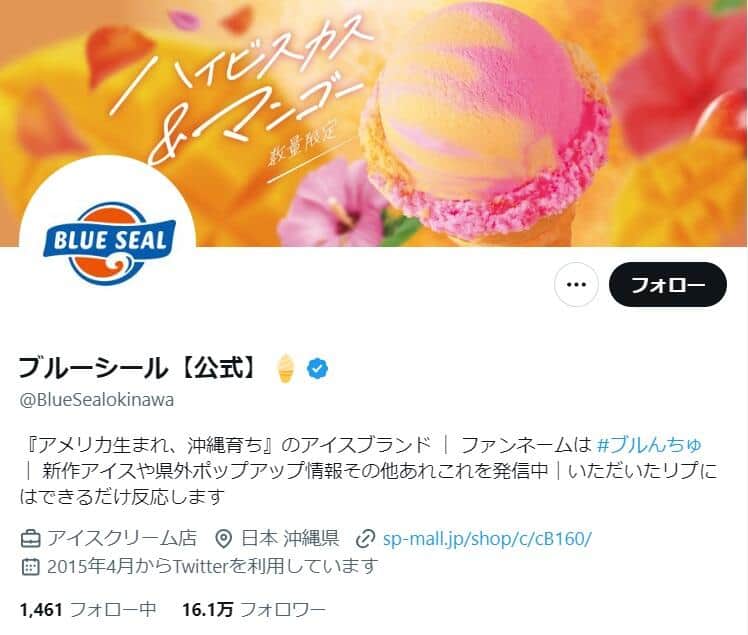Click the calendar joined-date icon

click(x=31, y=566)
